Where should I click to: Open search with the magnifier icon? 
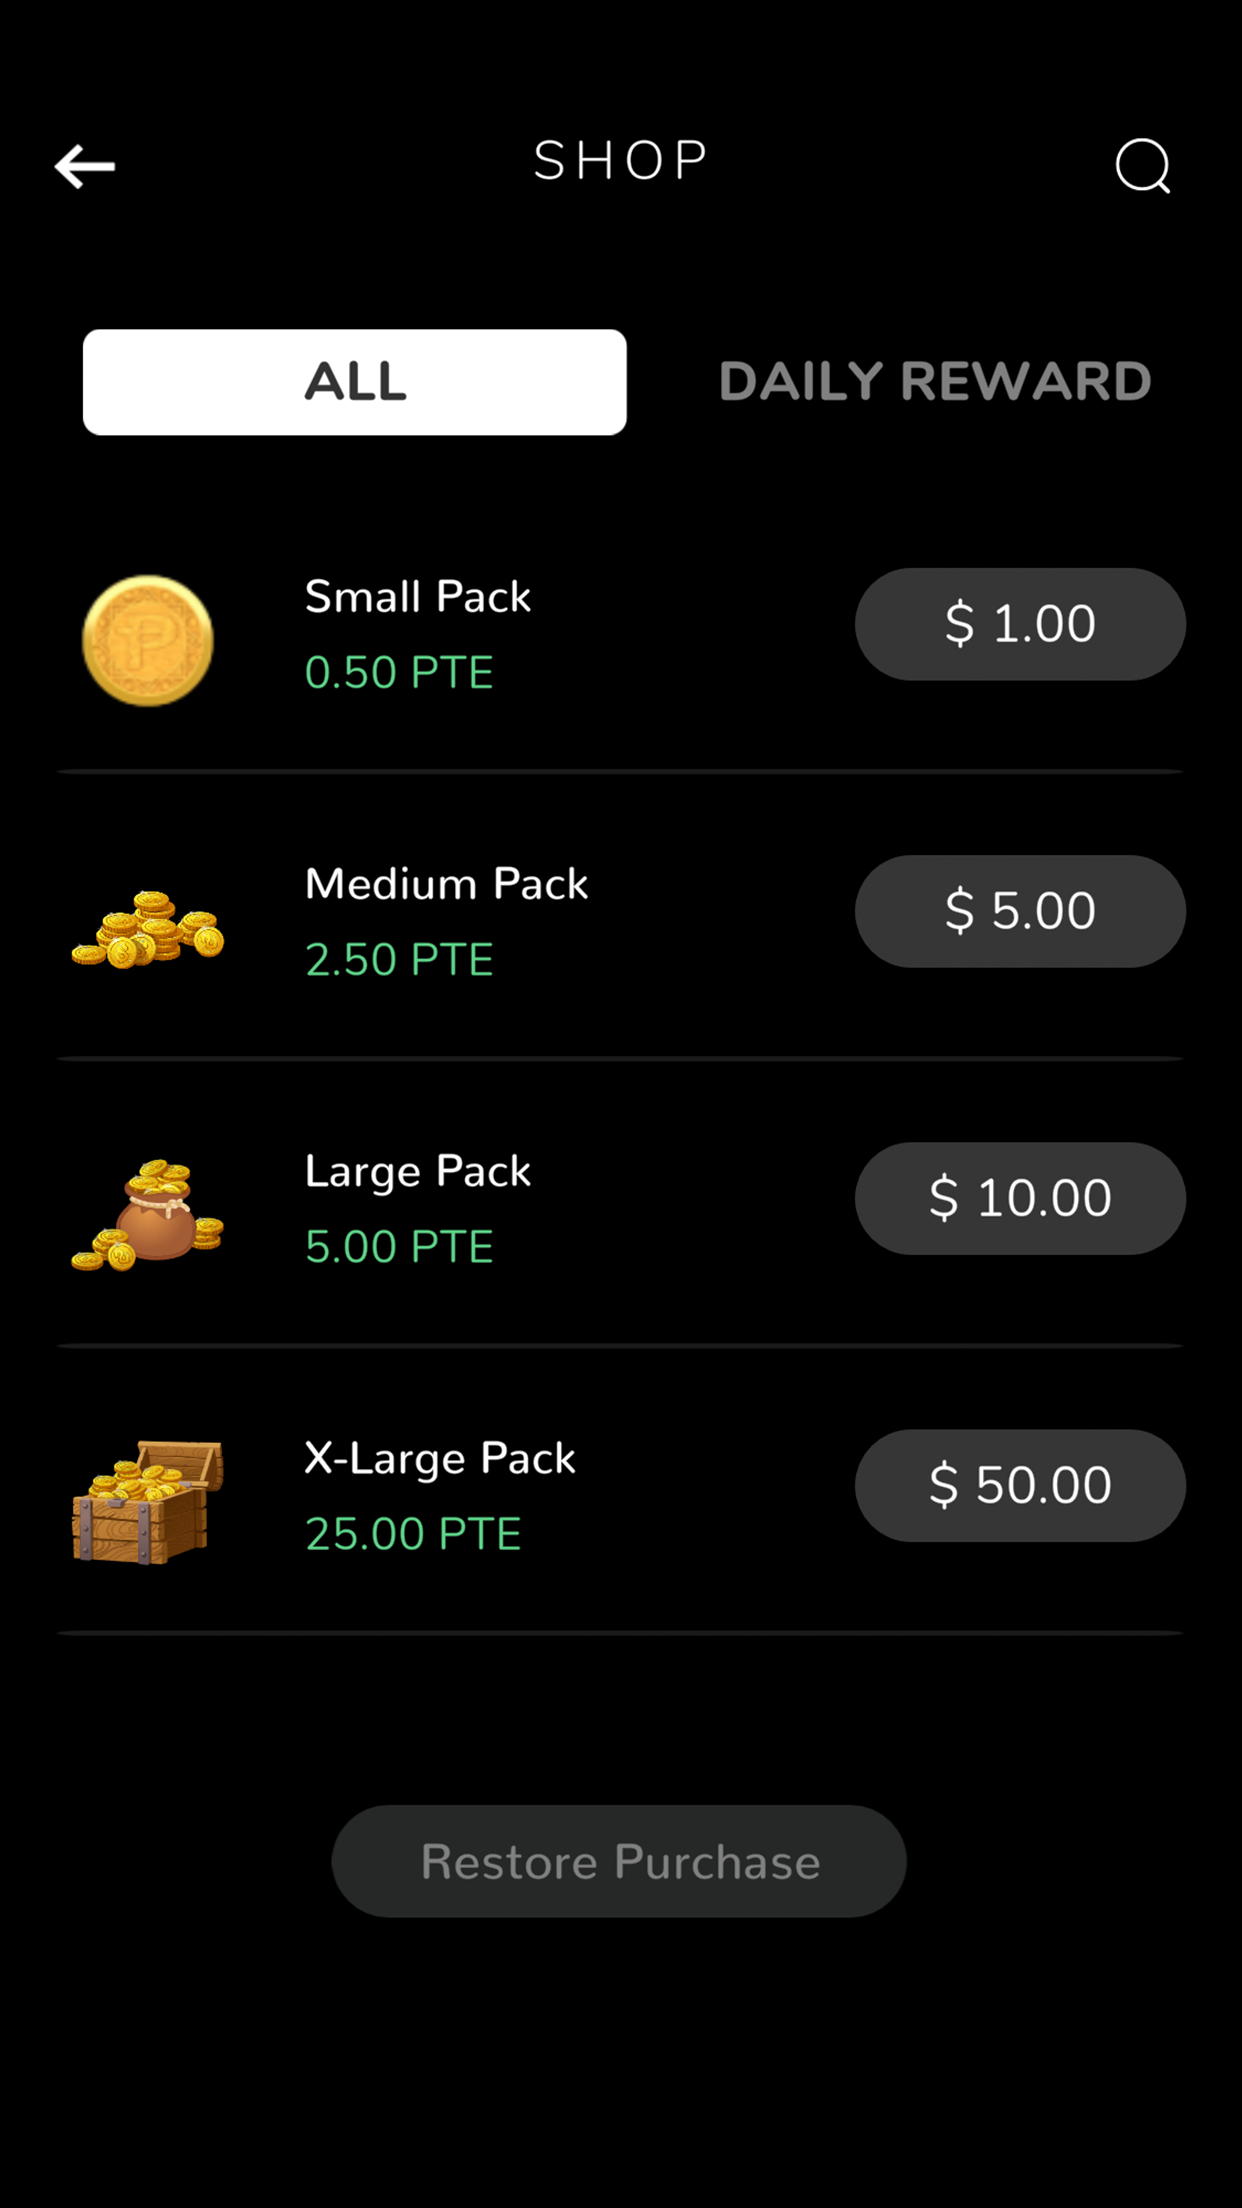click(x=1143, y=165)
